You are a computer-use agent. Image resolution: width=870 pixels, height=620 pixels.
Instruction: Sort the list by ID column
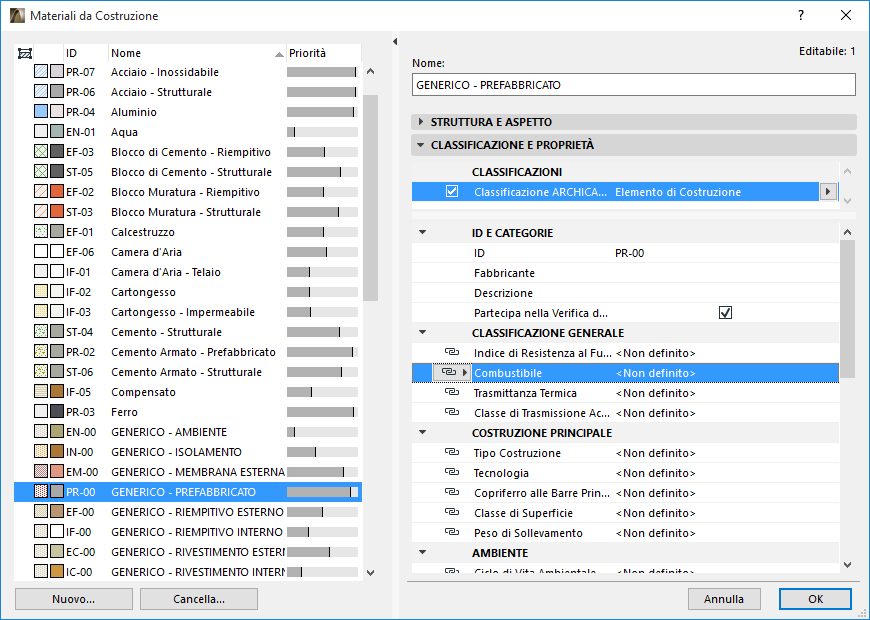point(86,53)
